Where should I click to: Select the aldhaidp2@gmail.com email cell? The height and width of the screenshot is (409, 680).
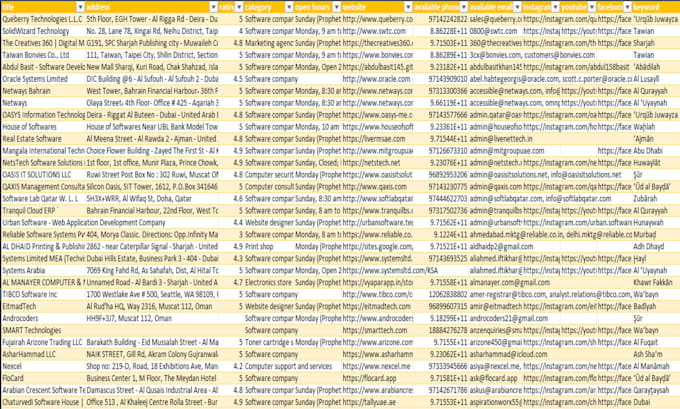(x=501, y=246)
